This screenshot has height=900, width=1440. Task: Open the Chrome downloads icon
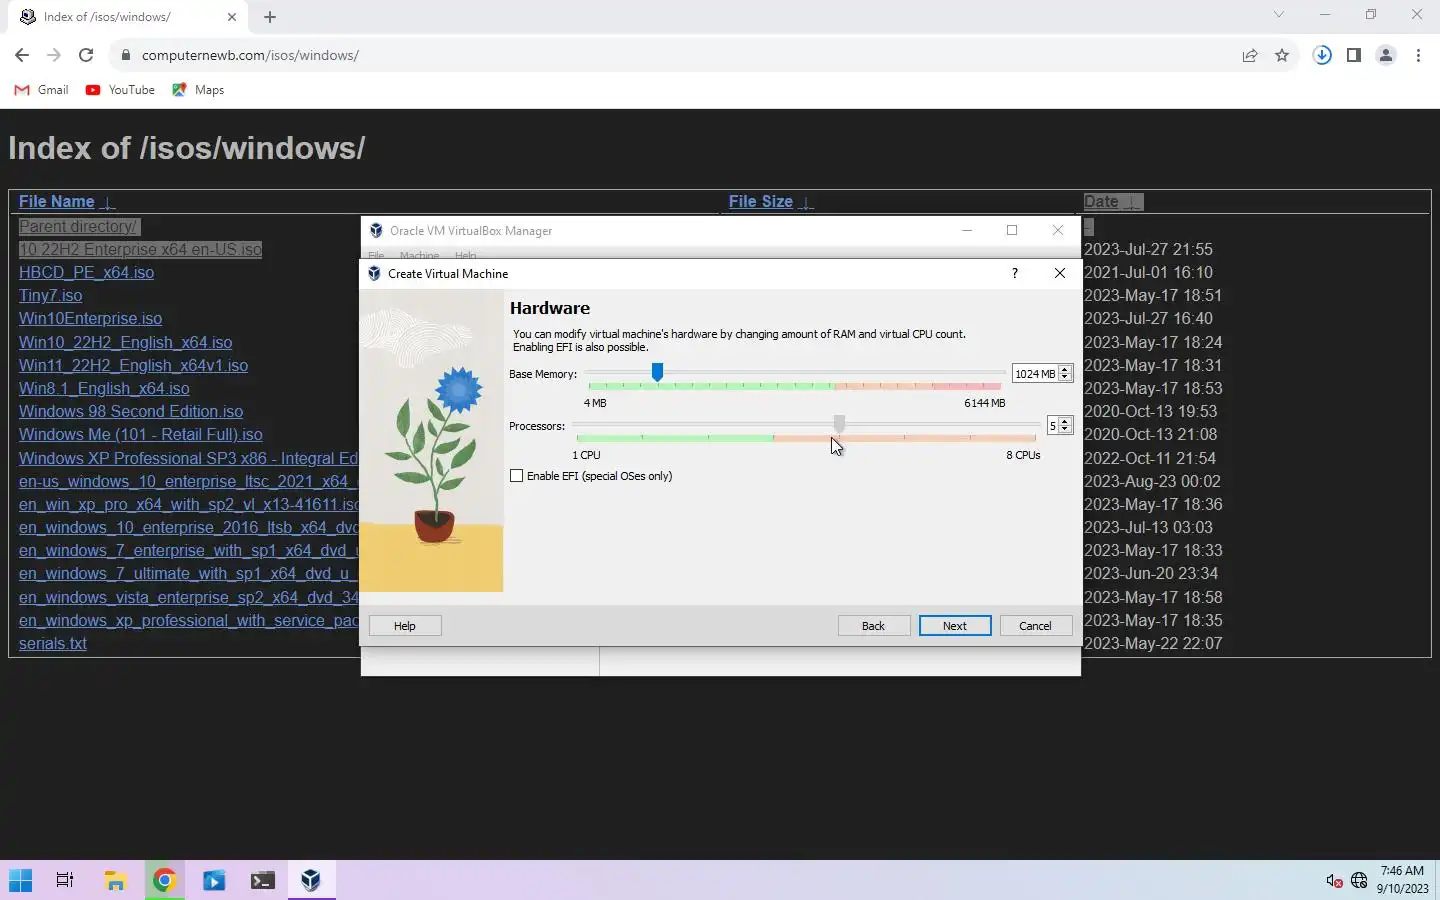[1322, 55]
